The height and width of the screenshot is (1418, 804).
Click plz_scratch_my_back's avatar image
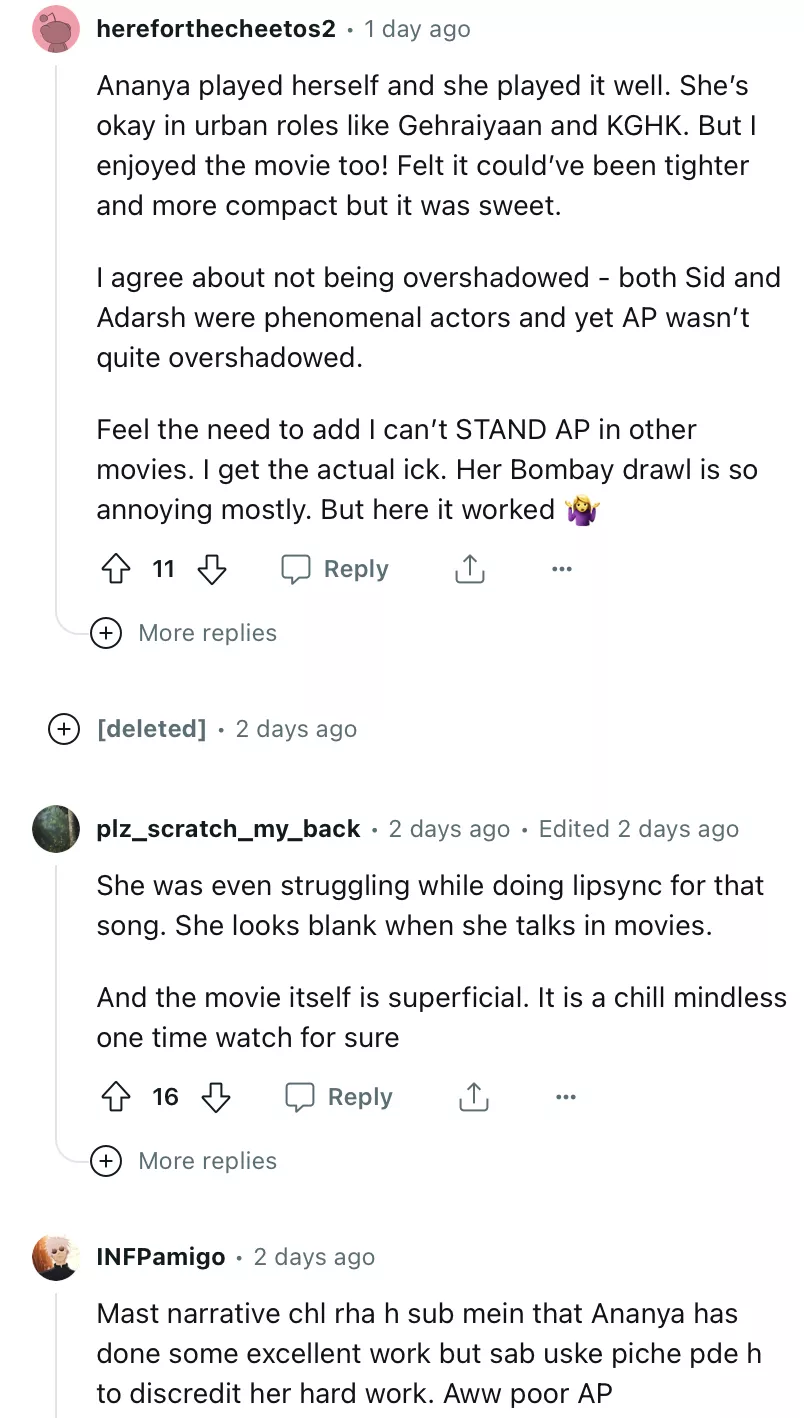click(x=56, y=829)
